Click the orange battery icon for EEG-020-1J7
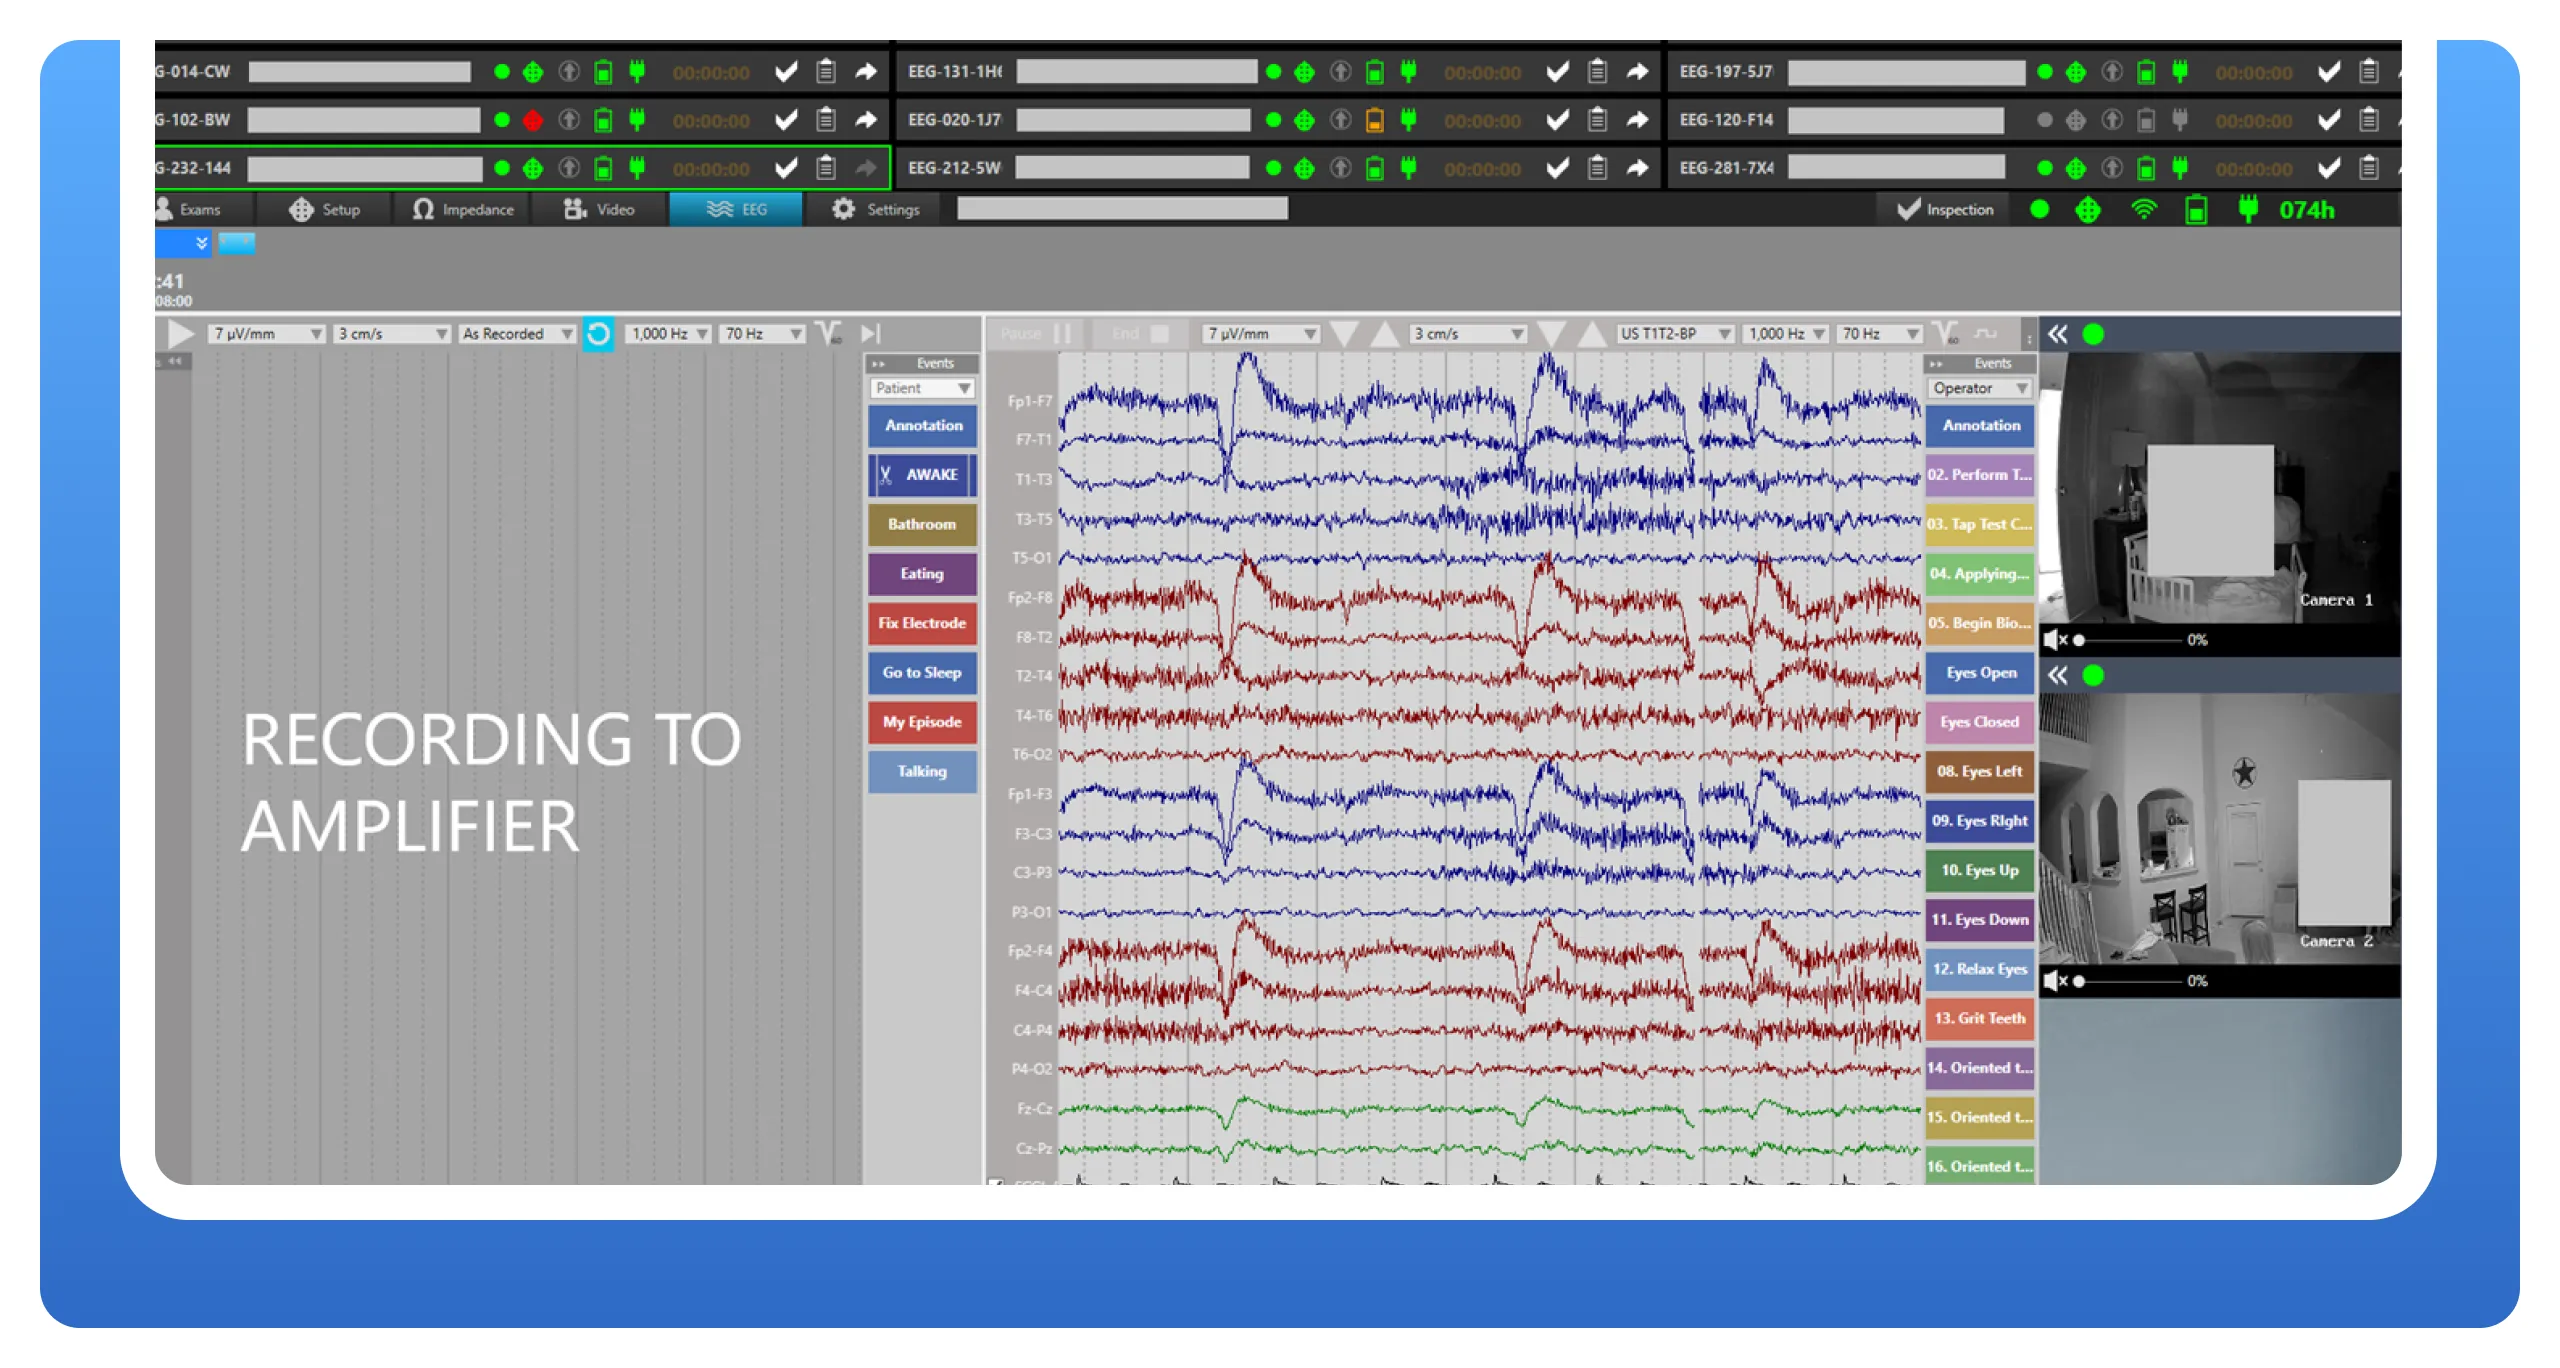2560x1368 pixels. (x=1375, y=120)
